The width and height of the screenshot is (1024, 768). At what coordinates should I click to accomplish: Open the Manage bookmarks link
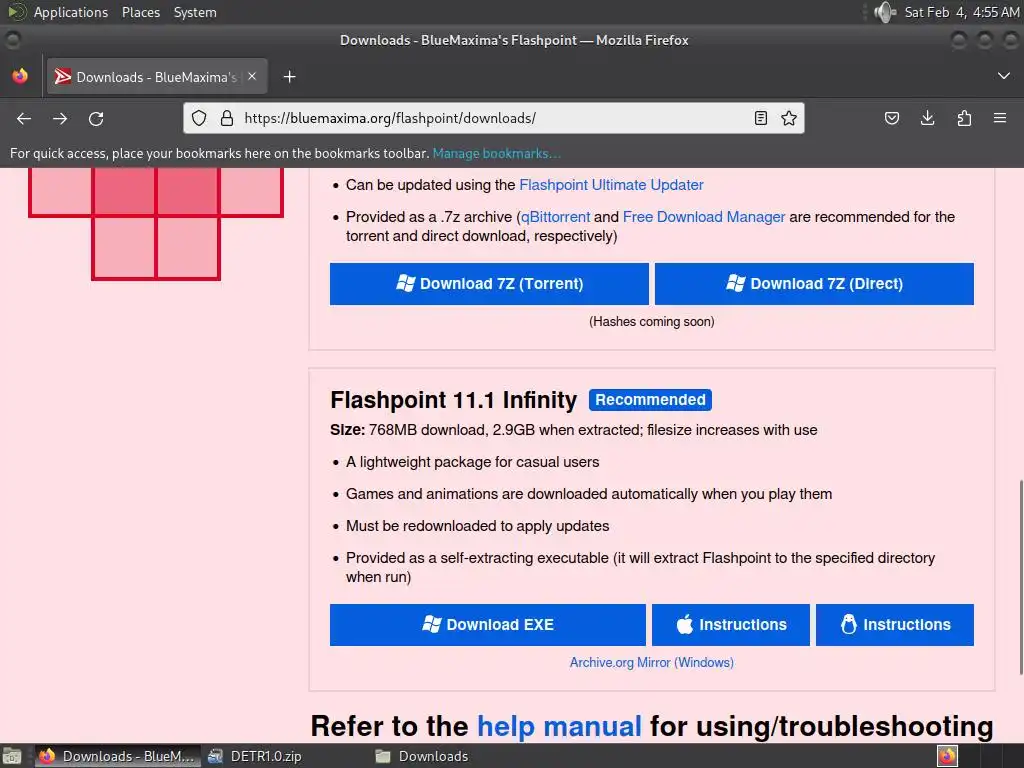pos(496,153)
